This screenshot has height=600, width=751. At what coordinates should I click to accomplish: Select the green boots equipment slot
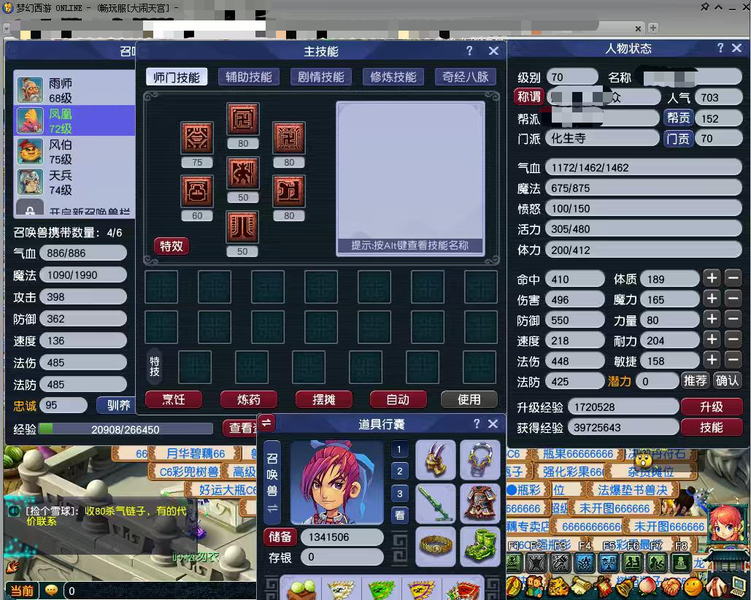480,547
